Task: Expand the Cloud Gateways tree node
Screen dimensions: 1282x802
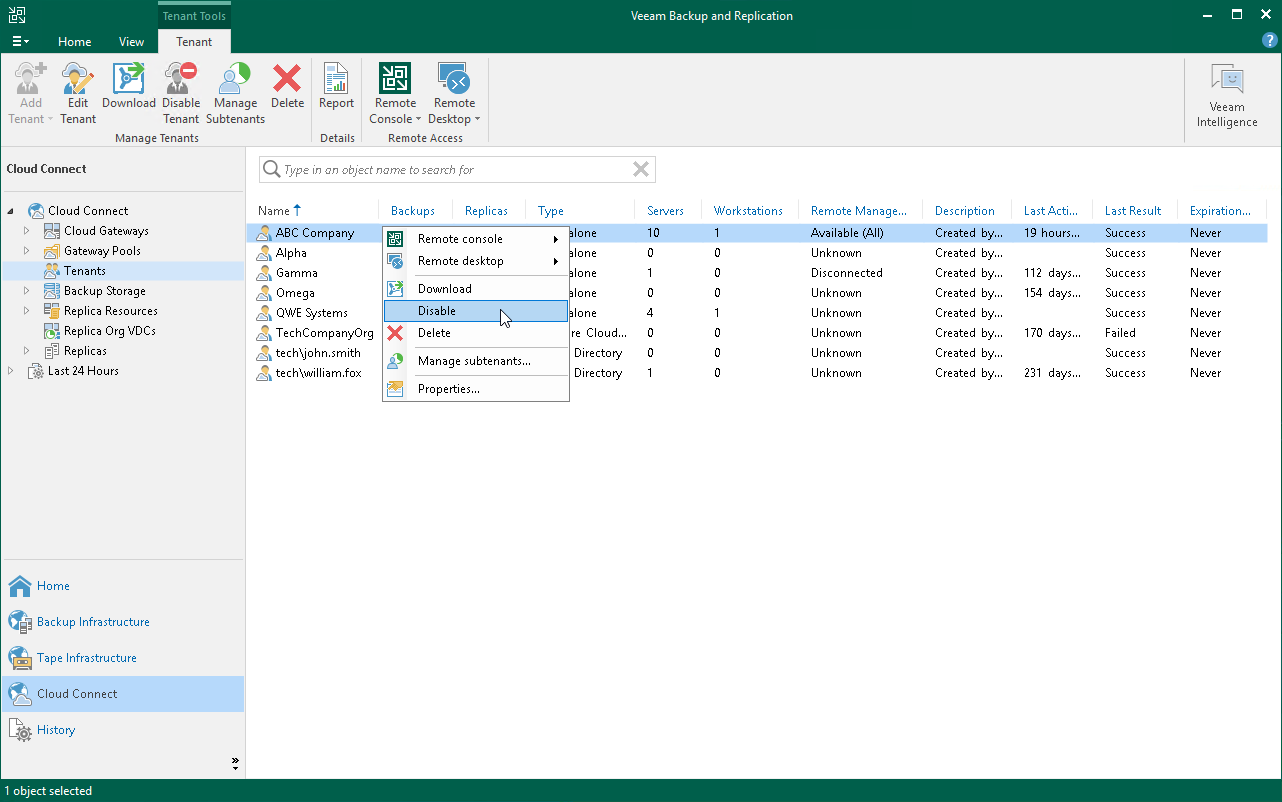Action: pyautogui.click(x=28, y=231)
